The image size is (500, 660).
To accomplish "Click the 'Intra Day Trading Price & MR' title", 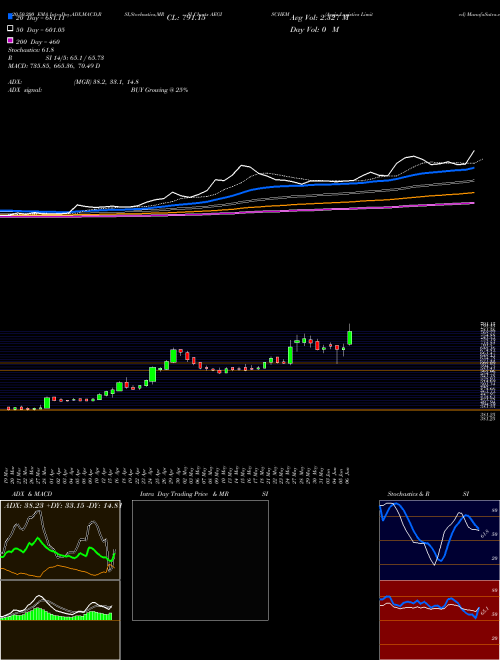I will (184, 494).
